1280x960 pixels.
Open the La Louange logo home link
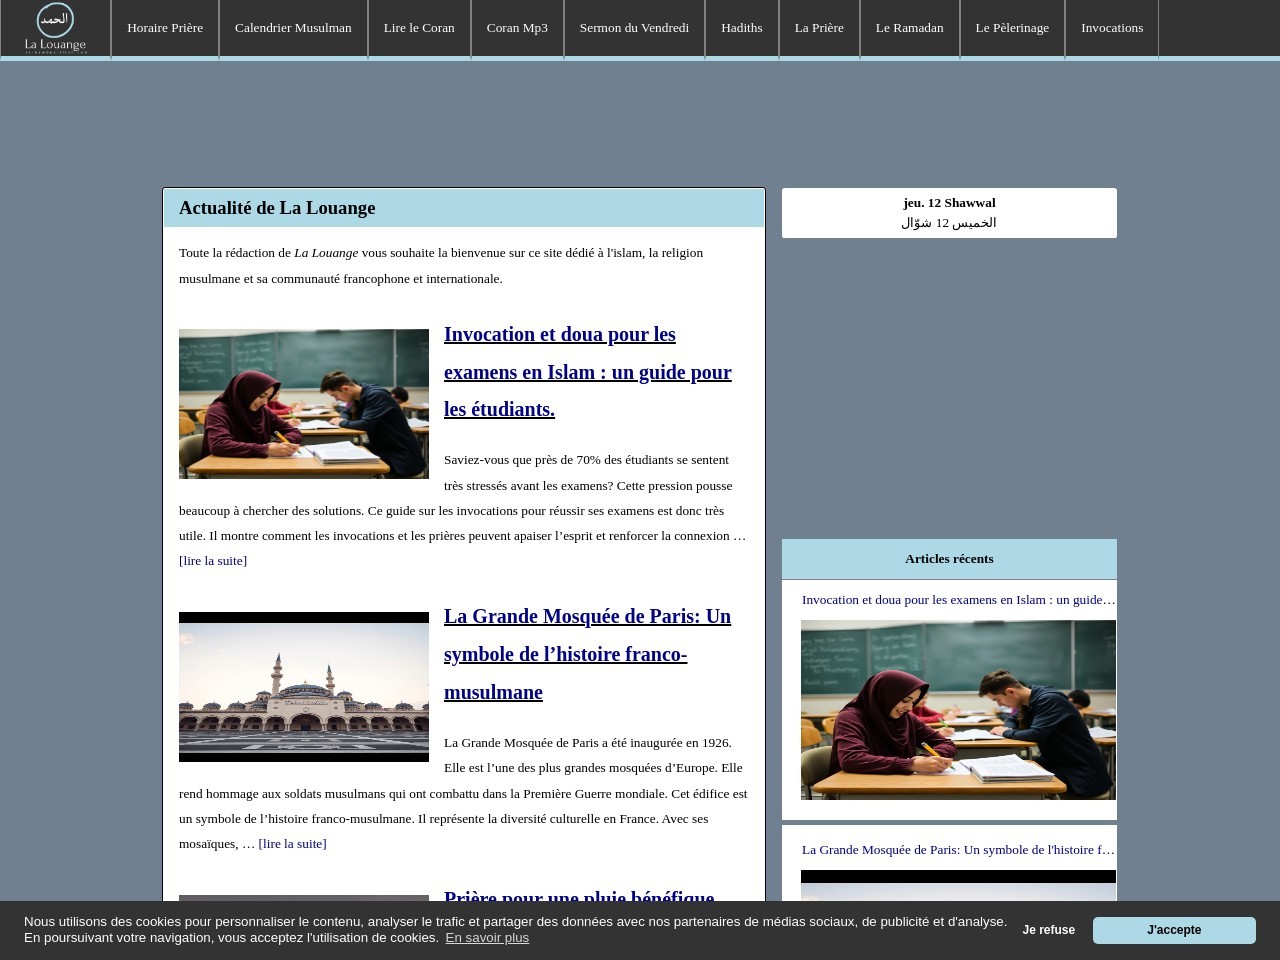[55, 28]
